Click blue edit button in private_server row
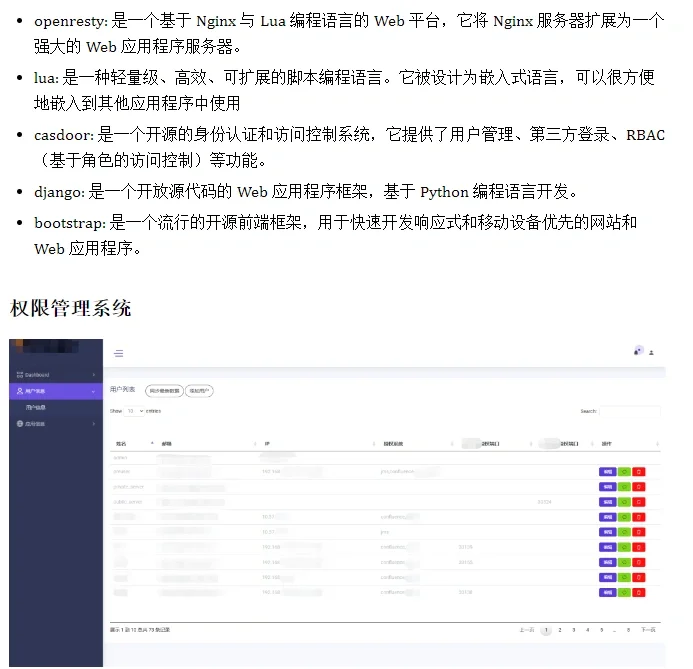This screenshot has width=693, height=669. (x=608, y=487)
